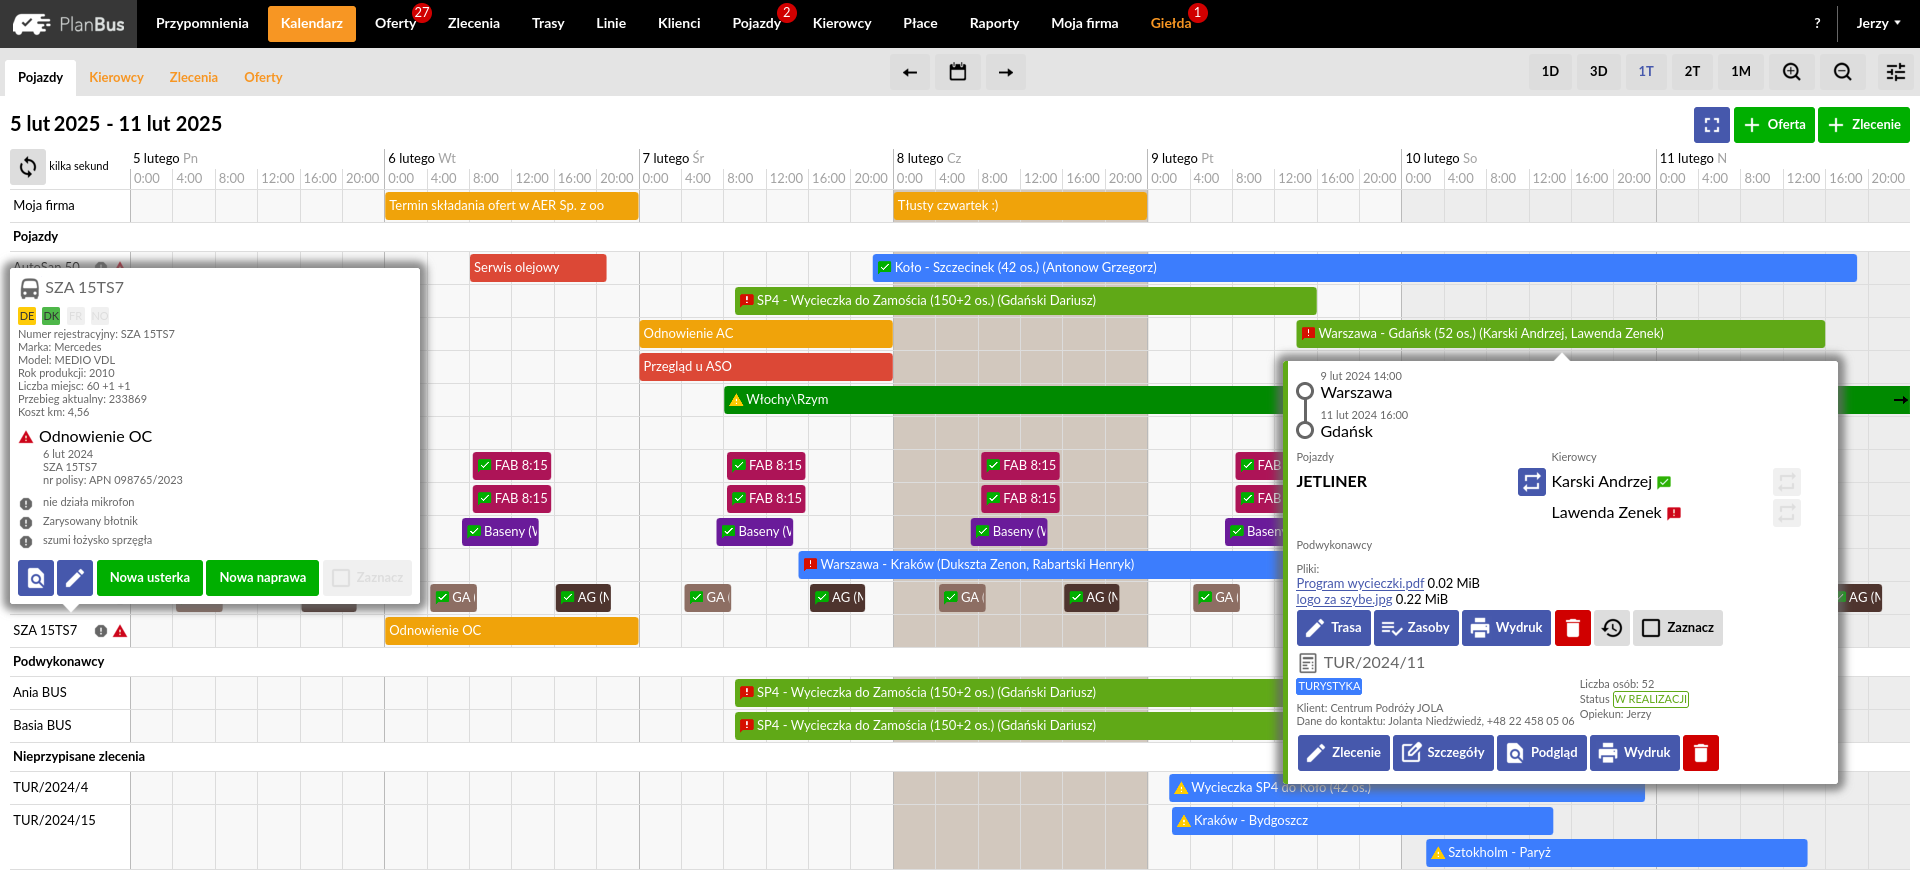Click the yellow DE country tag
Image resolution: width=1920 pixels, height=874 pixels.
[27, 316]
